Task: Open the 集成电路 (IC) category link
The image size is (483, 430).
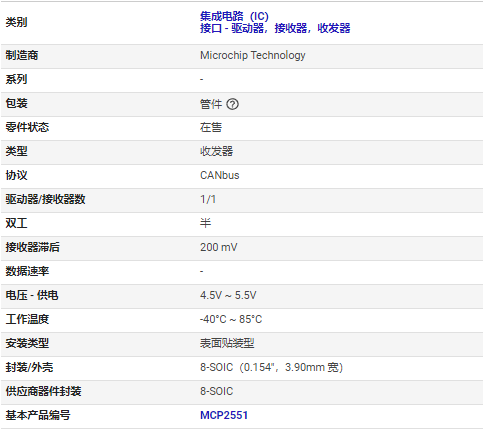Action: point(234,16)
